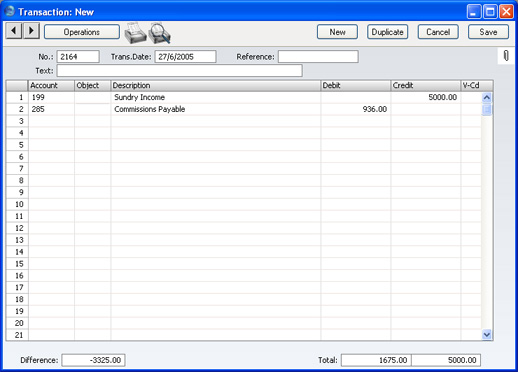Click the Trans.Date field
The width and height of the screenshot is (518, 372).
click(x=185, y=57)
